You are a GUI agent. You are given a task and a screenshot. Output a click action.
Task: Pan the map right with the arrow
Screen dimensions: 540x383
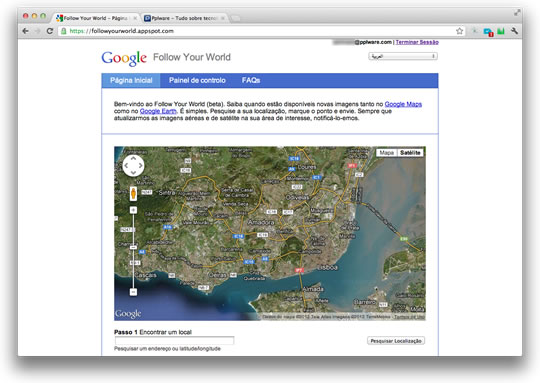point(140,166)
